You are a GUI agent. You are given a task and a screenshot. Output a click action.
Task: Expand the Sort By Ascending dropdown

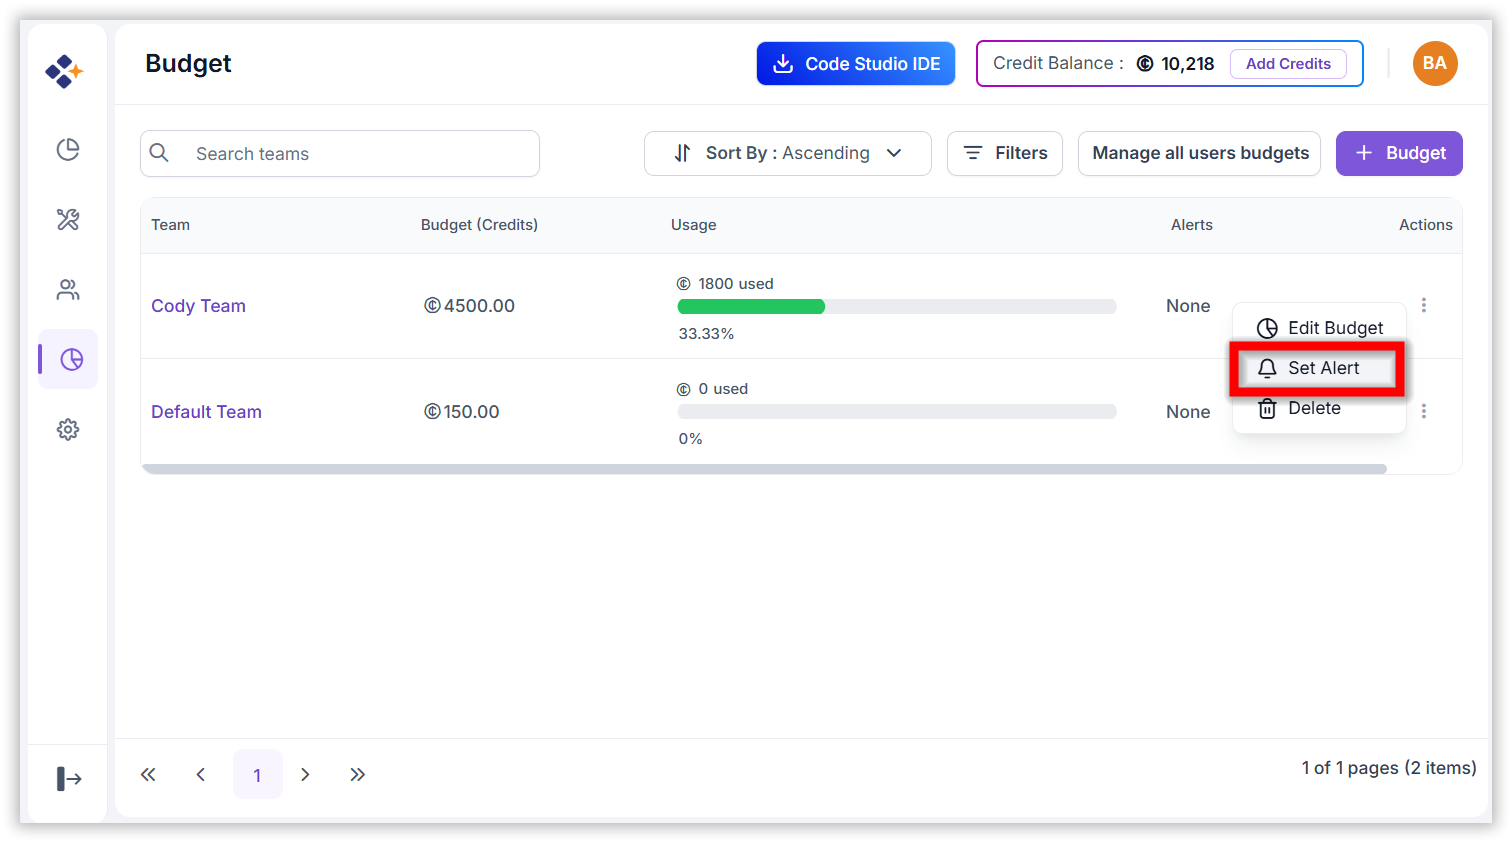pos(788,153)
